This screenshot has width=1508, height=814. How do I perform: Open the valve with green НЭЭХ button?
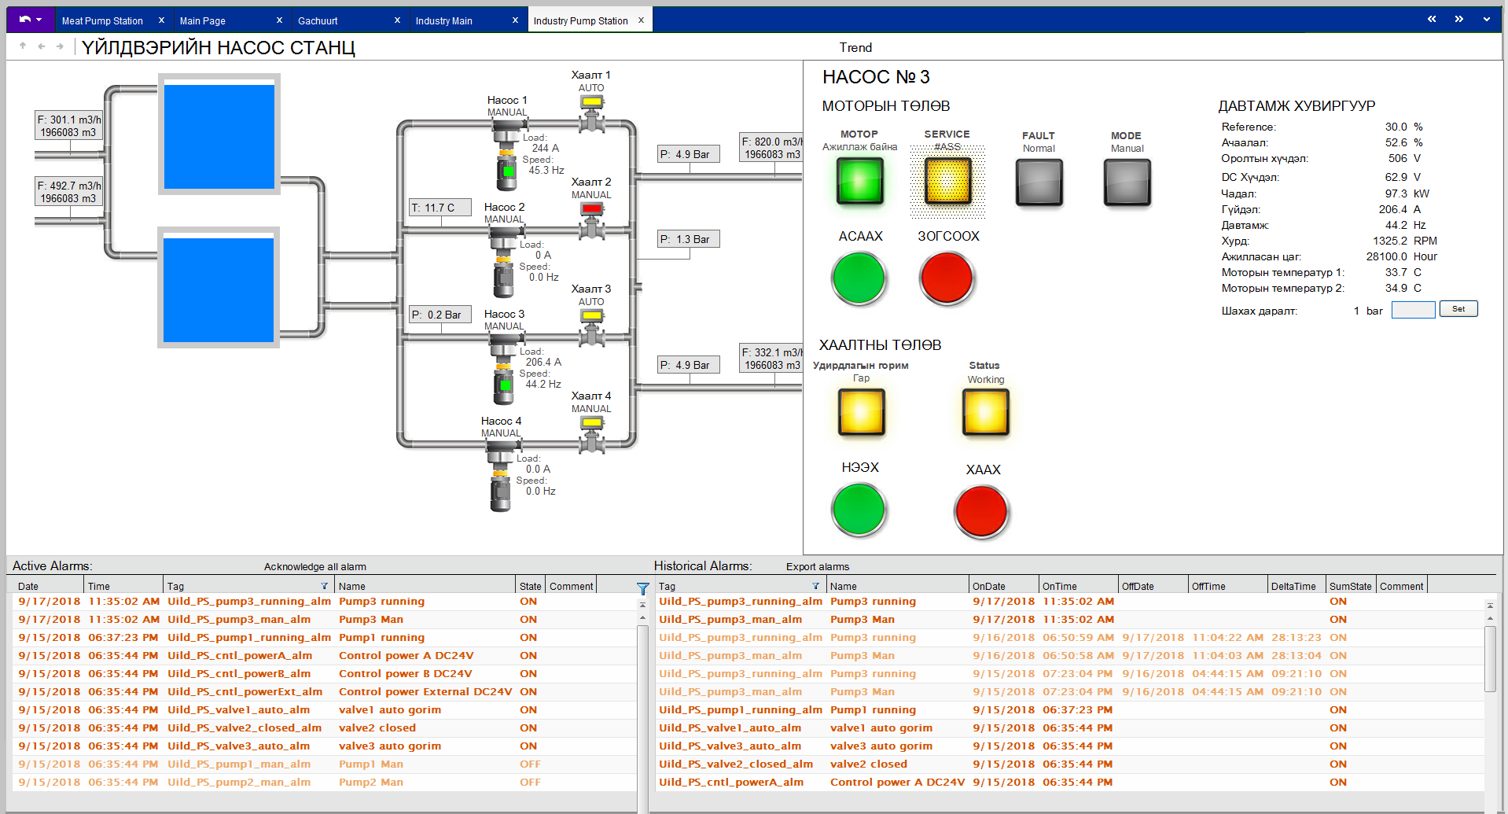coord(859,510)
